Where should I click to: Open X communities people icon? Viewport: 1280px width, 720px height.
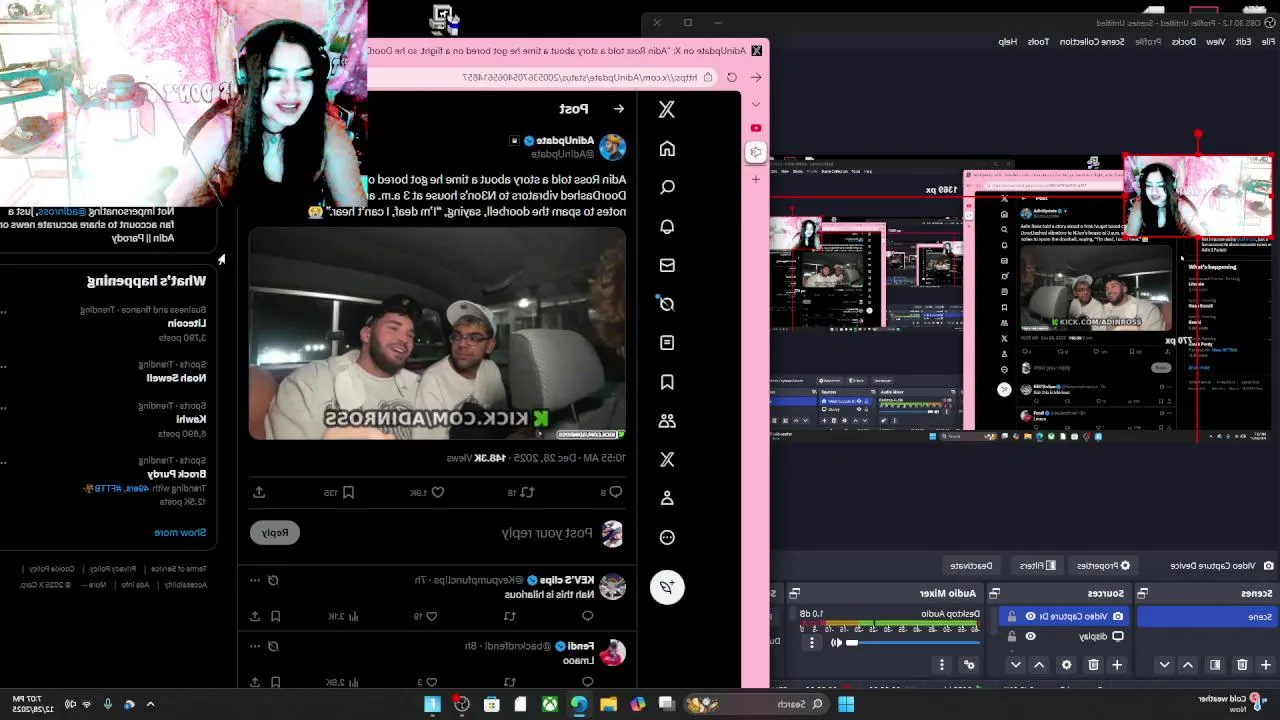coord(667,421)
